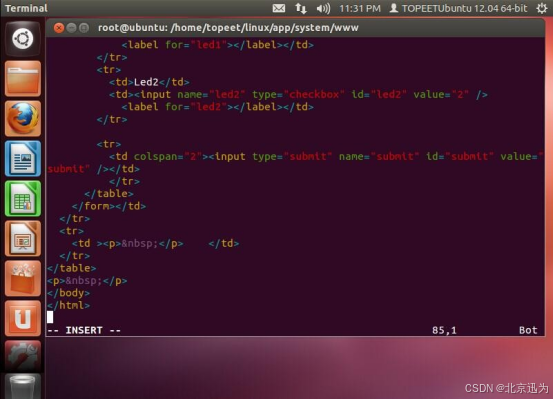Open the Files manager from the dock
The image size is (553, 400).
23,78
